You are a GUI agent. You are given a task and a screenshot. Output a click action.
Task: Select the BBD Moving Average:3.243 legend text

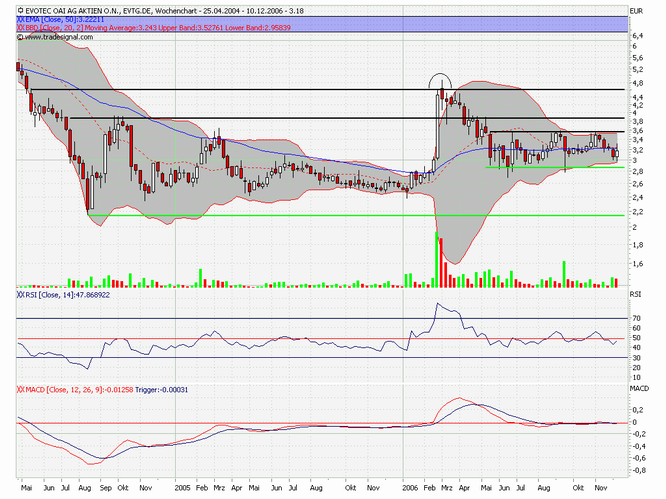point(121,28)
